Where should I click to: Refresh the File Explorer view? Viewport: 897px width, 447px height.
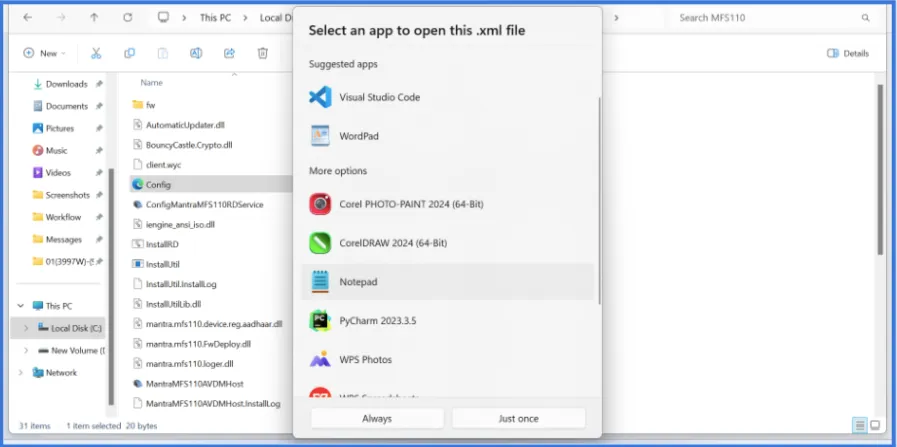point(128,18)
